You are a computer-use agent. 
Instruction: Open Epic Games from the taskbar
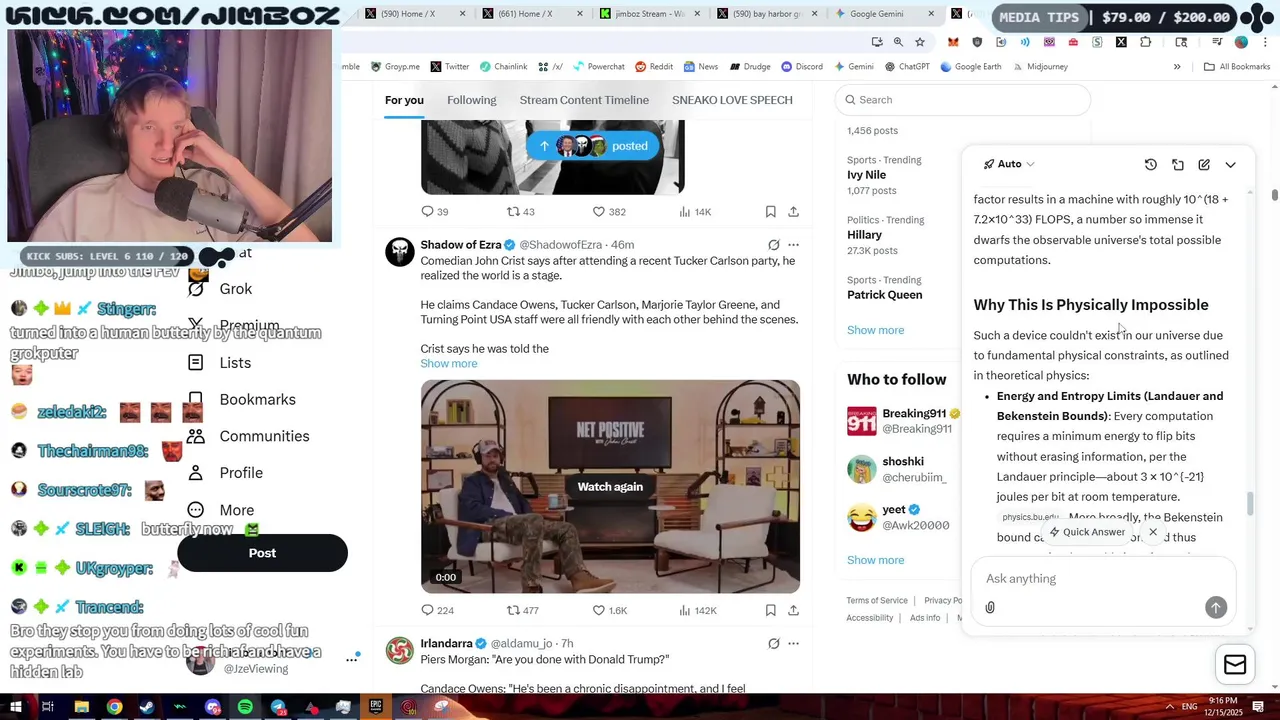point(376,707)
